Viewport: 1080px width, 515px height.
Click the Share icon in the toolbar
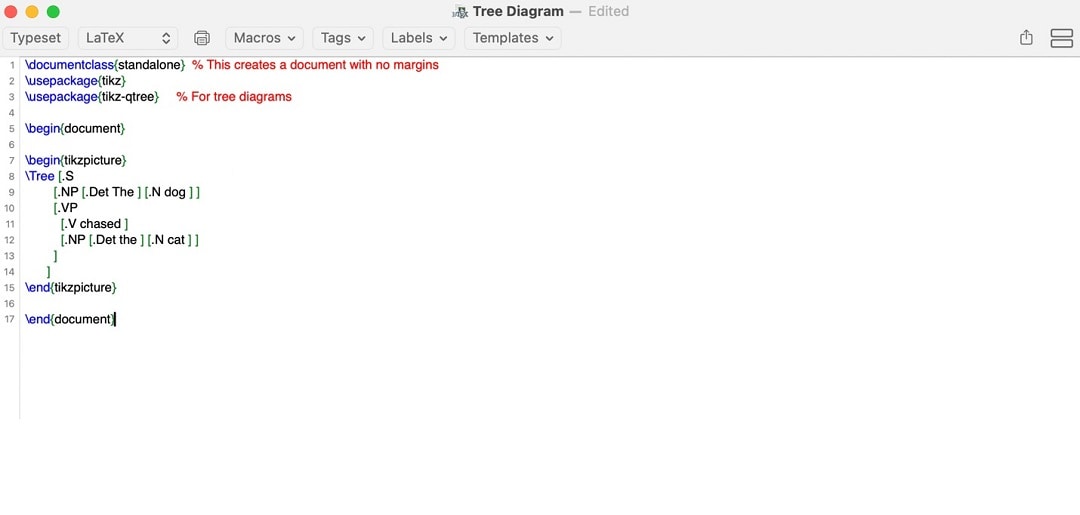coord(1026,38)
